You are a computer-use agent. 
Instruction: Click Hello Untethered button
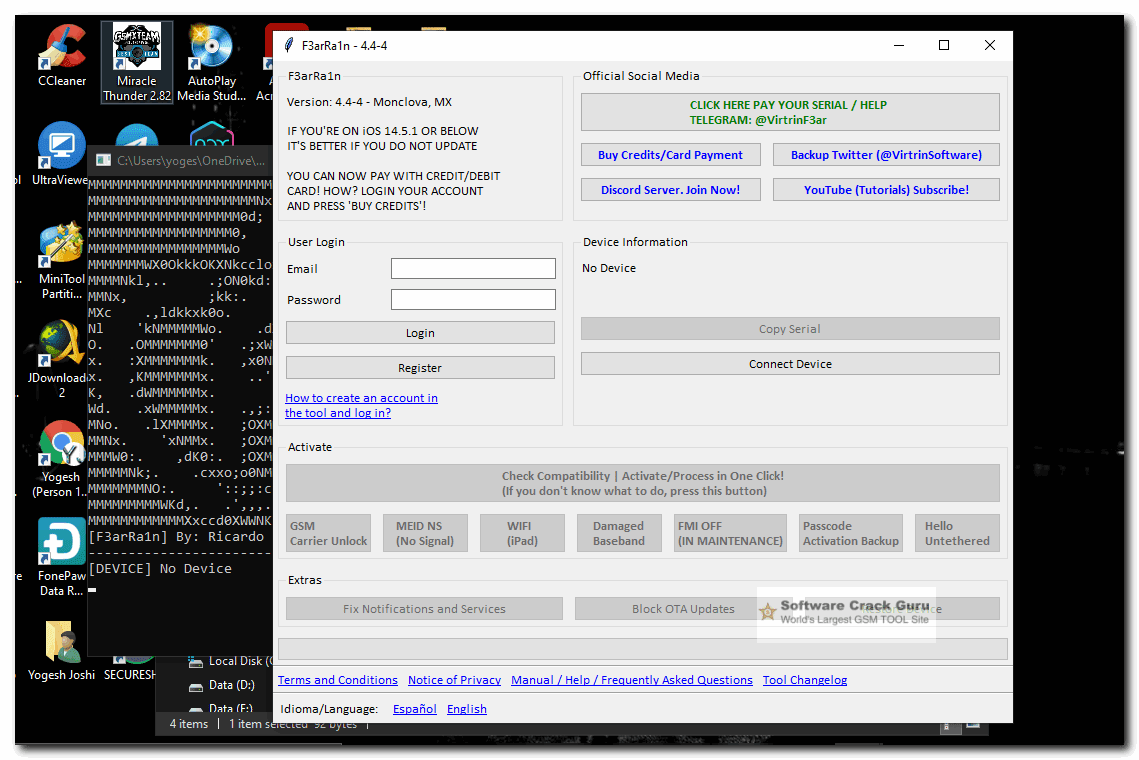pyautogui.click(x=957, y=533)
